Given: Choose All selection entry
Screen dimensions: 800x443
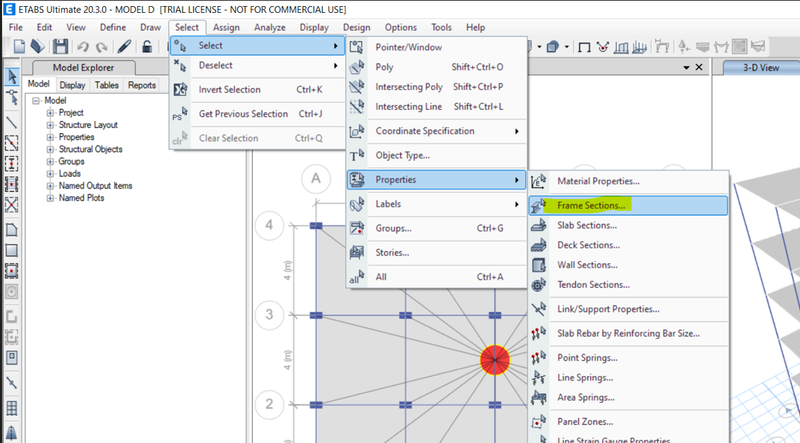Looking at the screenshot, I should [x=436, y=277].
